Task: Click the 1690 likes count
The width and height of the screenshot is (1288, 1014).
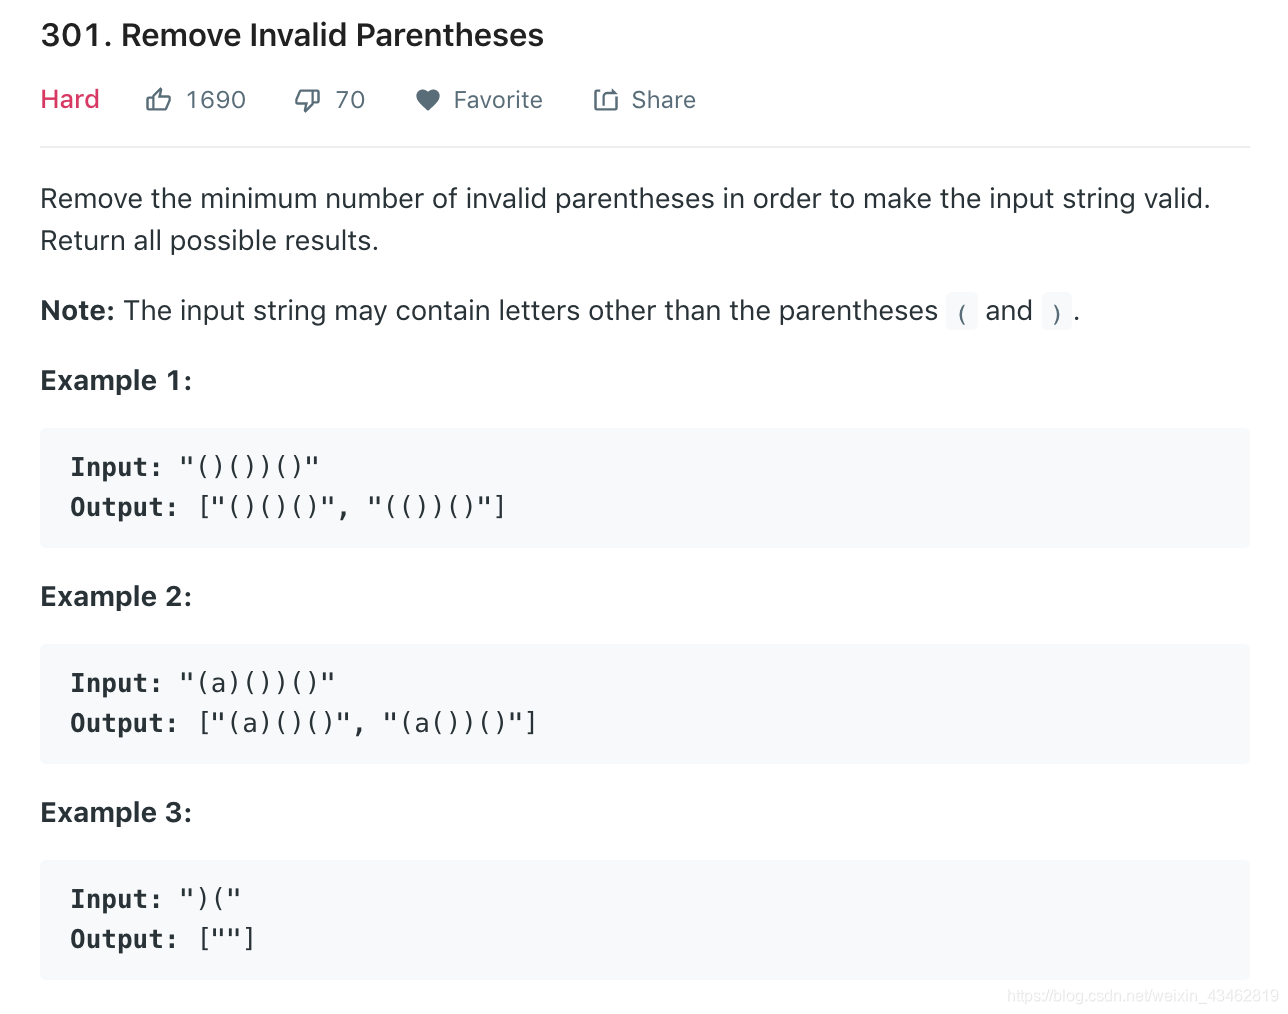Action: [x=216, y=100]
